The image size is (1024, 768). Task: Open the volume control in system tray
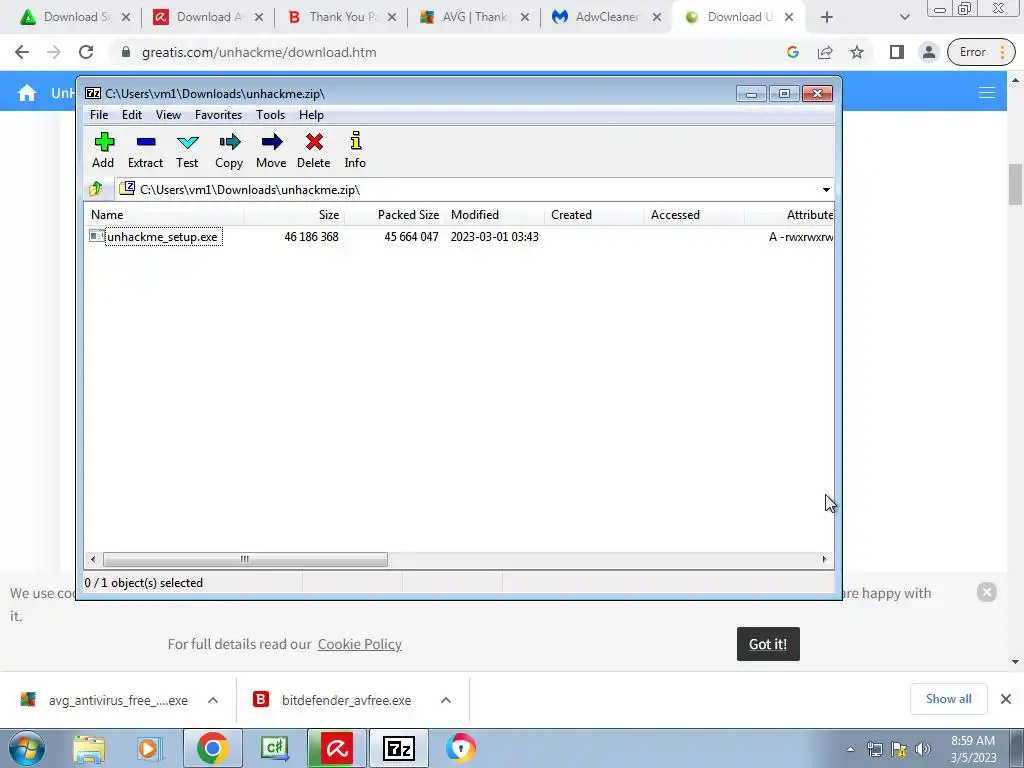pos(923,749)
